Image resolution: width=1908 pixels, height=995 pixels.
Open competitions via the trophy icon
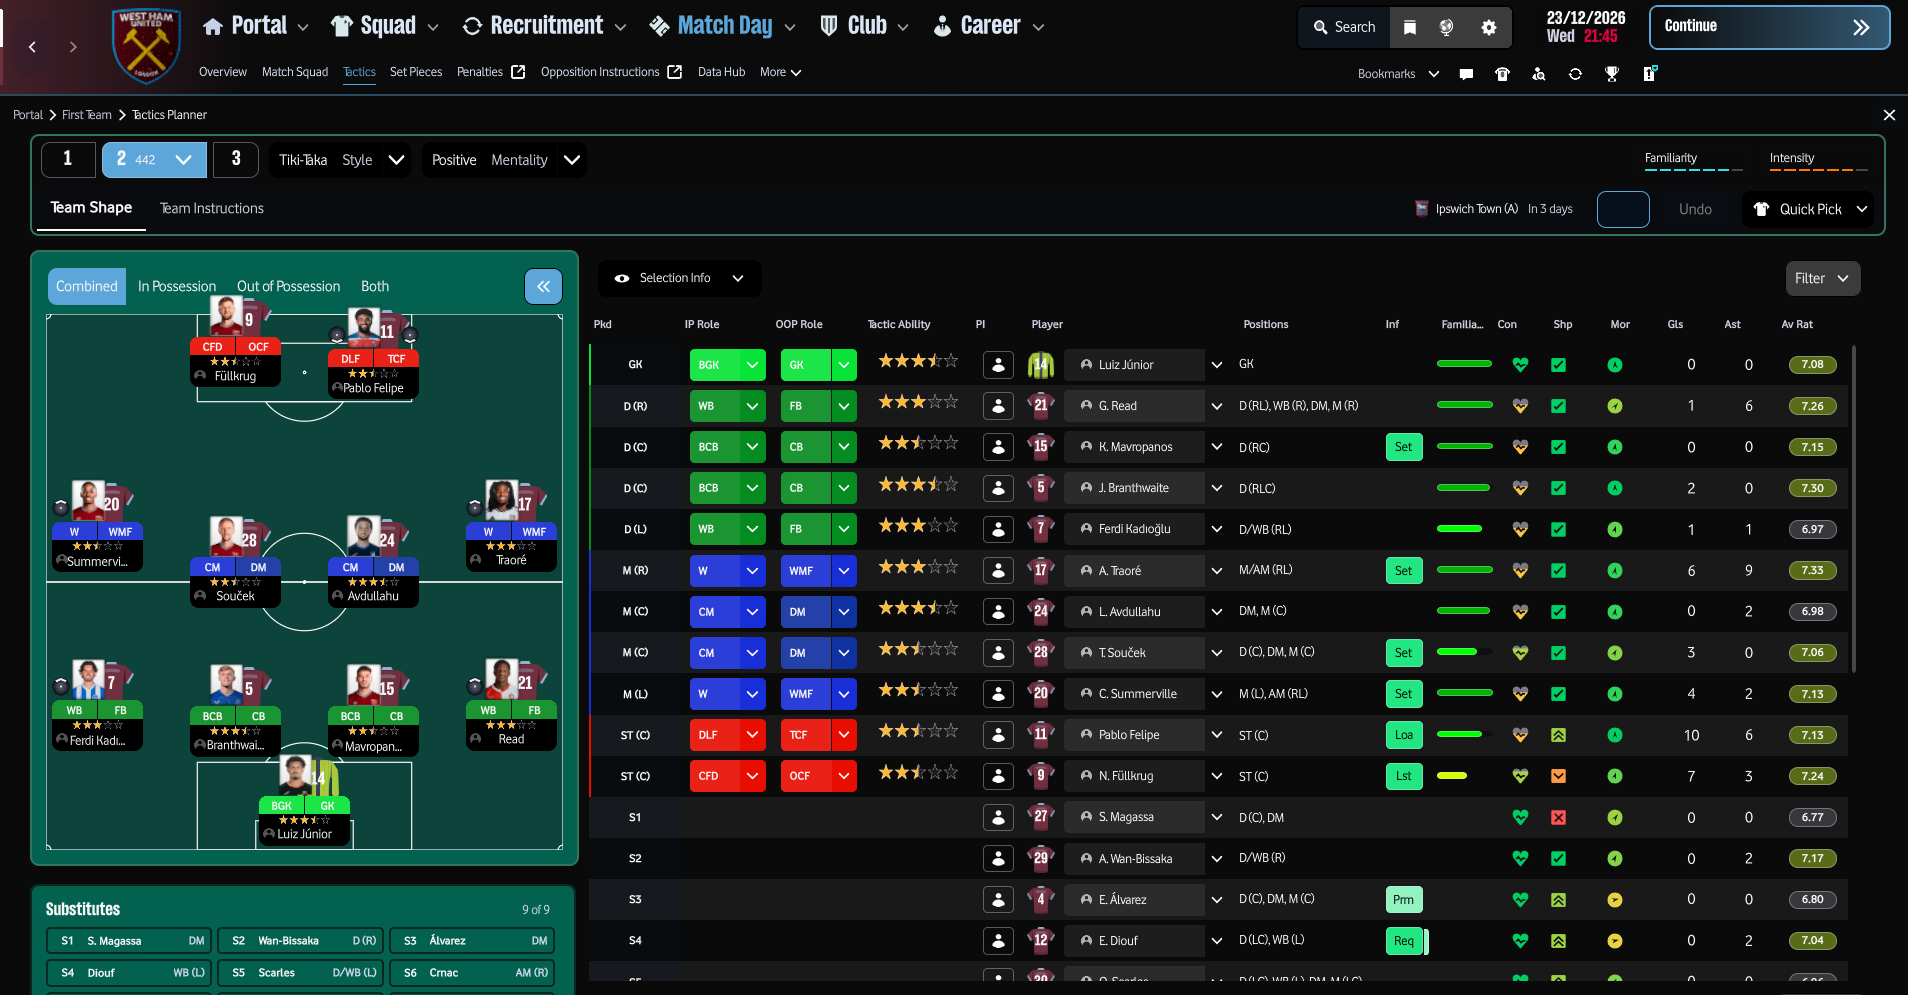pyautogui.click(x=1612, y=74)
